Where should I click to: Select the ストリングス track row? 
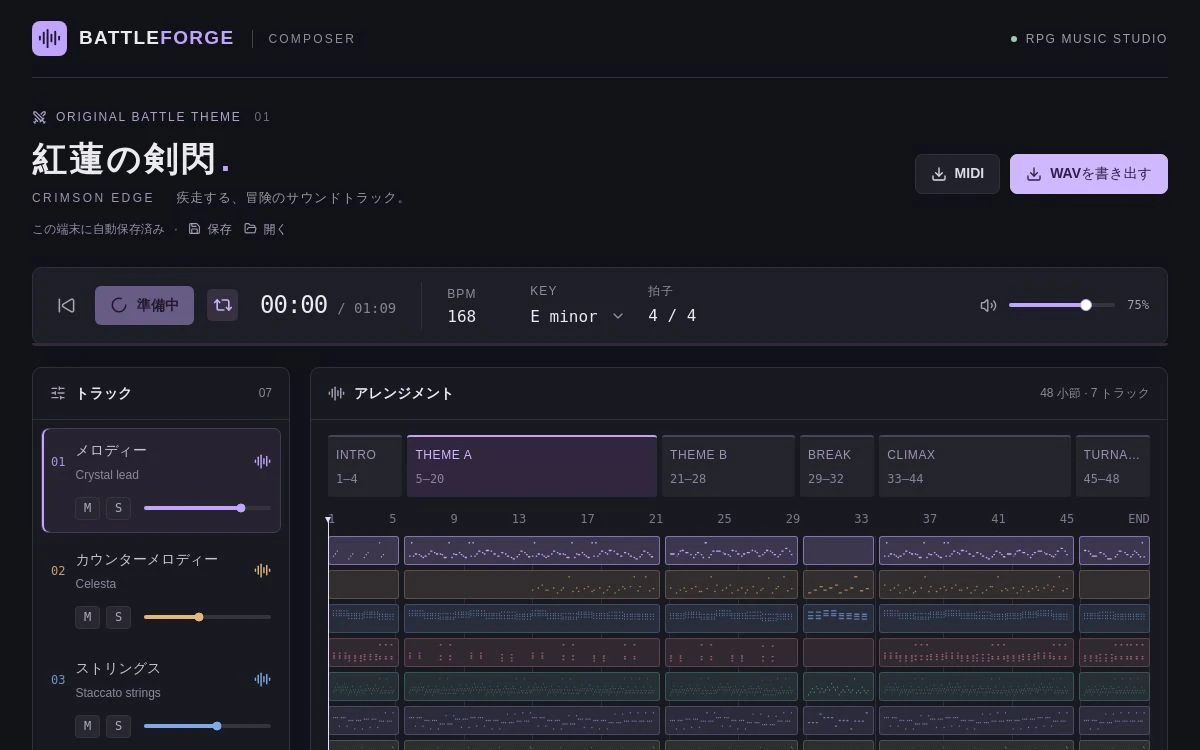point(161,696)
